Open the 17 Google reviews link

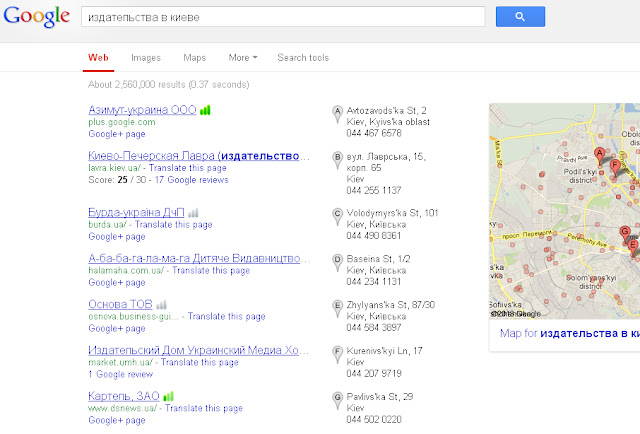tap(191, 180)
